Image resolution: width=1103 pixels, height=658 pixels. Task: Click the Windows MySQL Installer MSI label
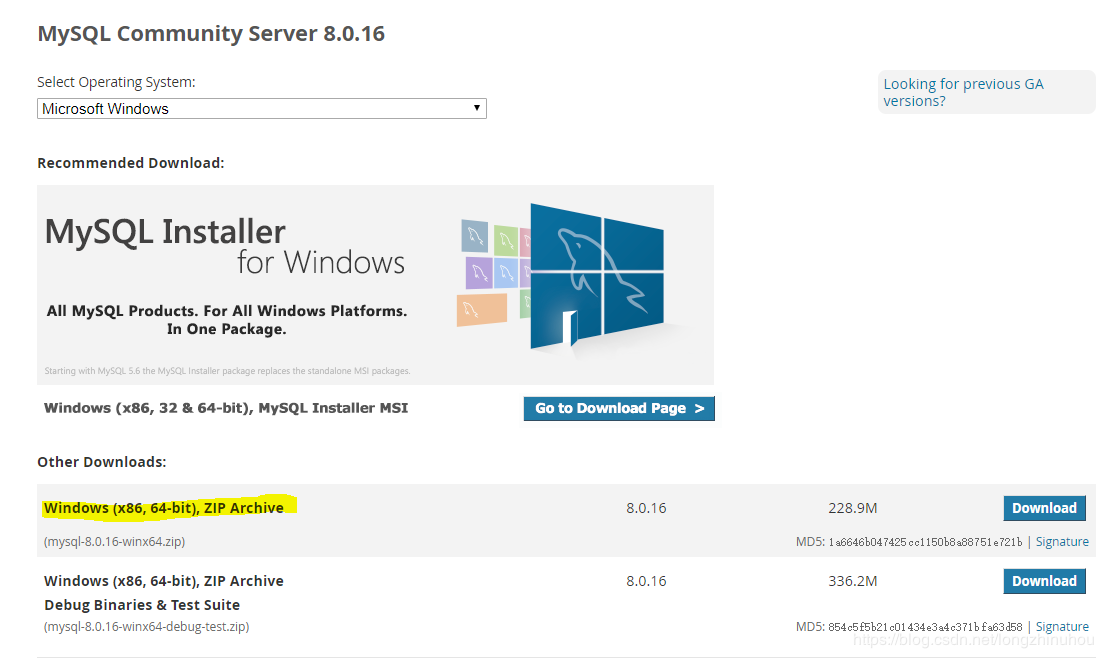tap(226, 408)
